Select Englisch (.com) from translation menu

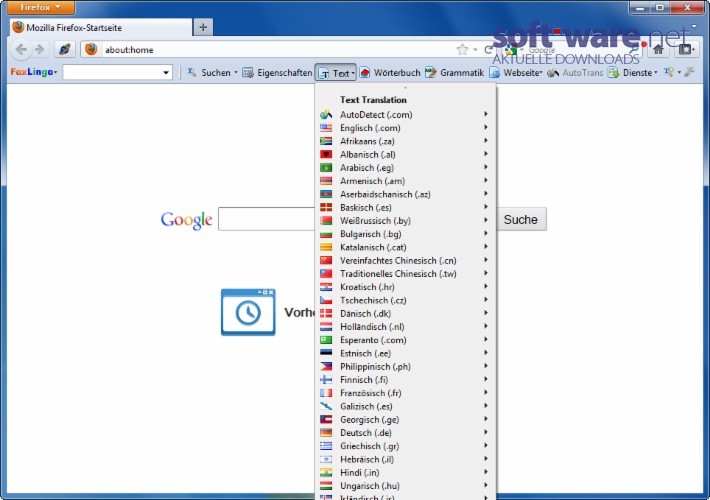click(x=405, y=128)
